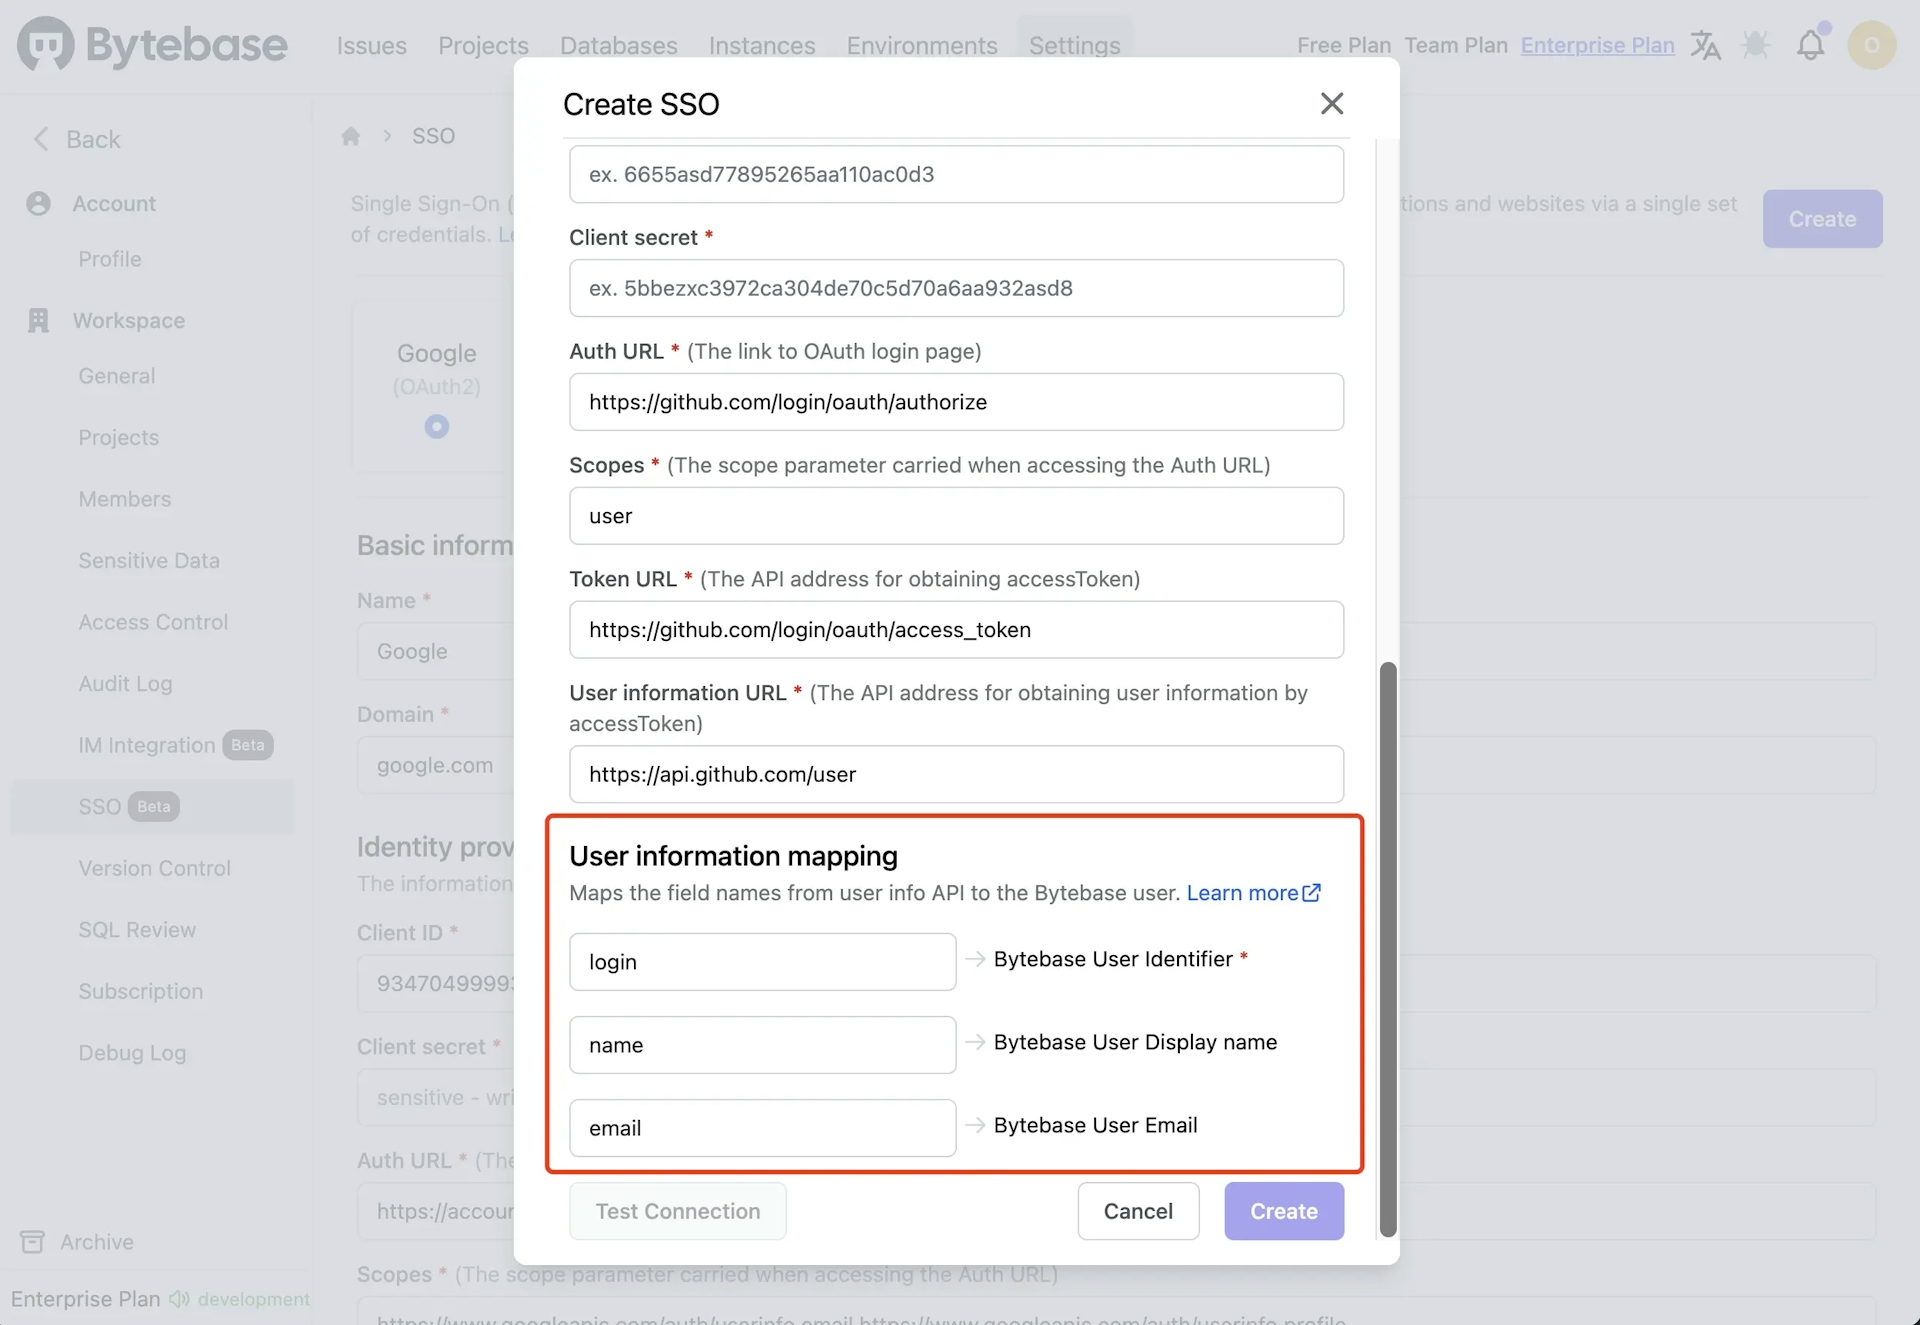Click the development speaker icon
Image resolution: width=1920 pixels, height=1325 pixels.
click(179, 1298)
